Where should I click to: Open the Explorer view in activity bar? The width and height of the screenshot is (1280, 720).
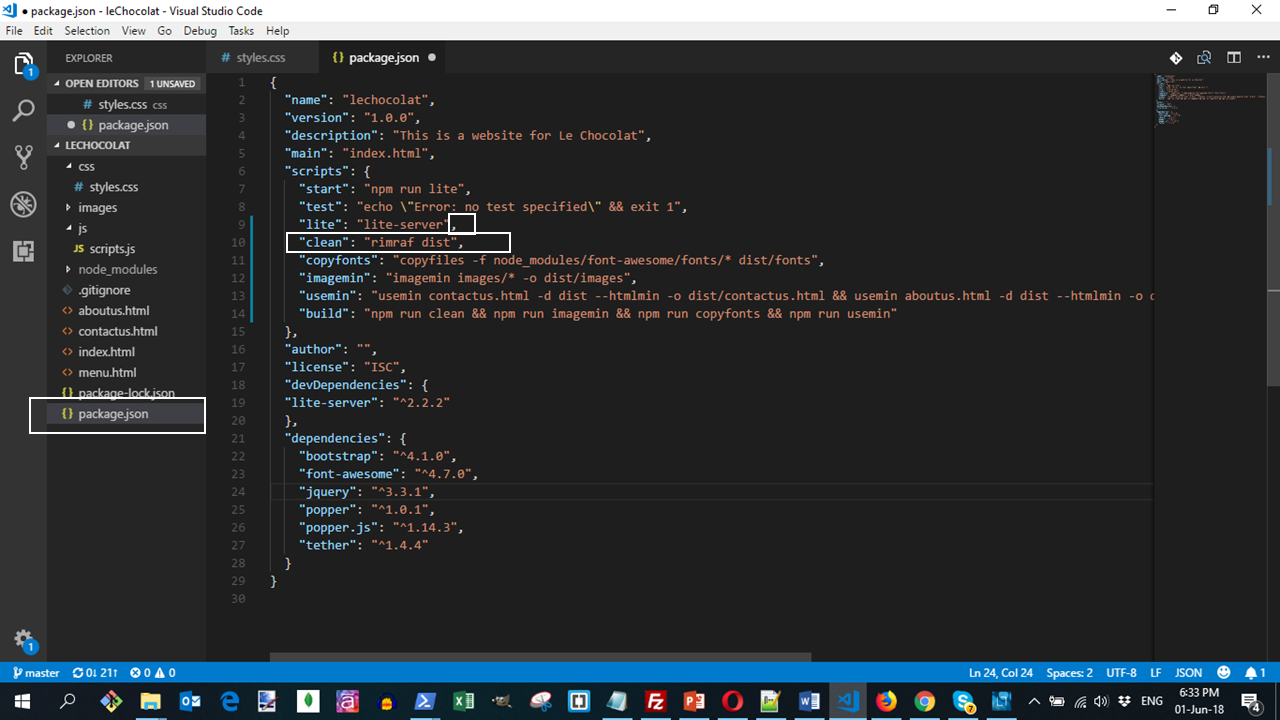[x=23, y=66]
